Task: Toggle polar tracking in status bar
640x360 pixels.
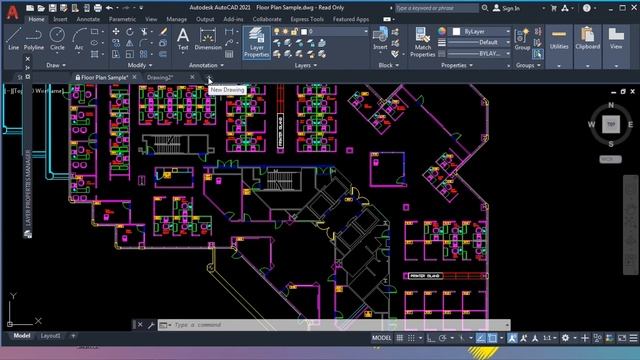Action: [x=443, y=338]
